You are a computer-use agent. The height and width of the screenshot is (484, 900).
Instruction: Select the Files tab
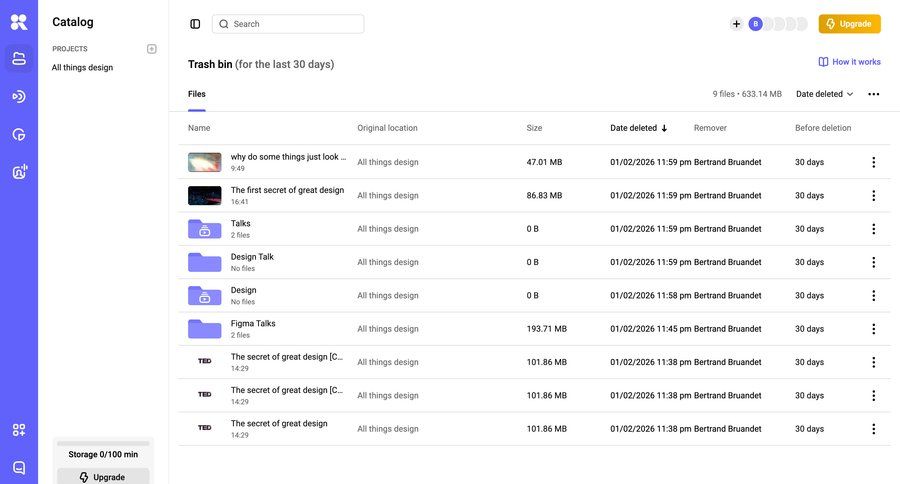tap(197, 94)
